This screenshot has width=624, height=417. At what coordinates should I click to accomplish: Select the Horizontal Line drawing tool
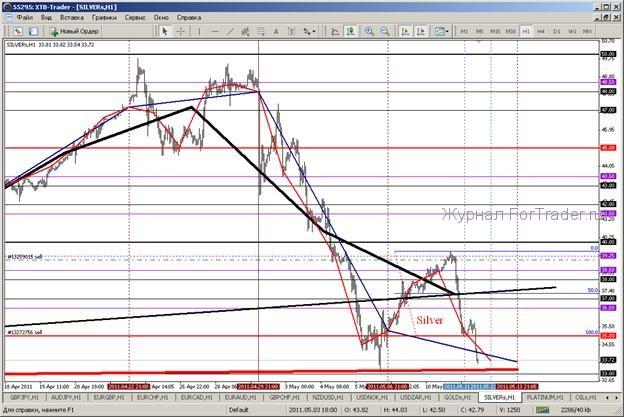click(x=214, y=31)
